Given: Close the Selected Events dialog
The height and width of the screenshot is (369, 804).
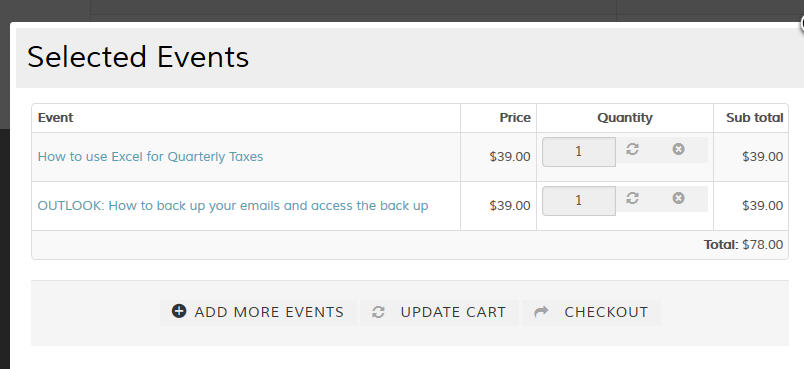Looking at the screenshot, I should 801,24.
